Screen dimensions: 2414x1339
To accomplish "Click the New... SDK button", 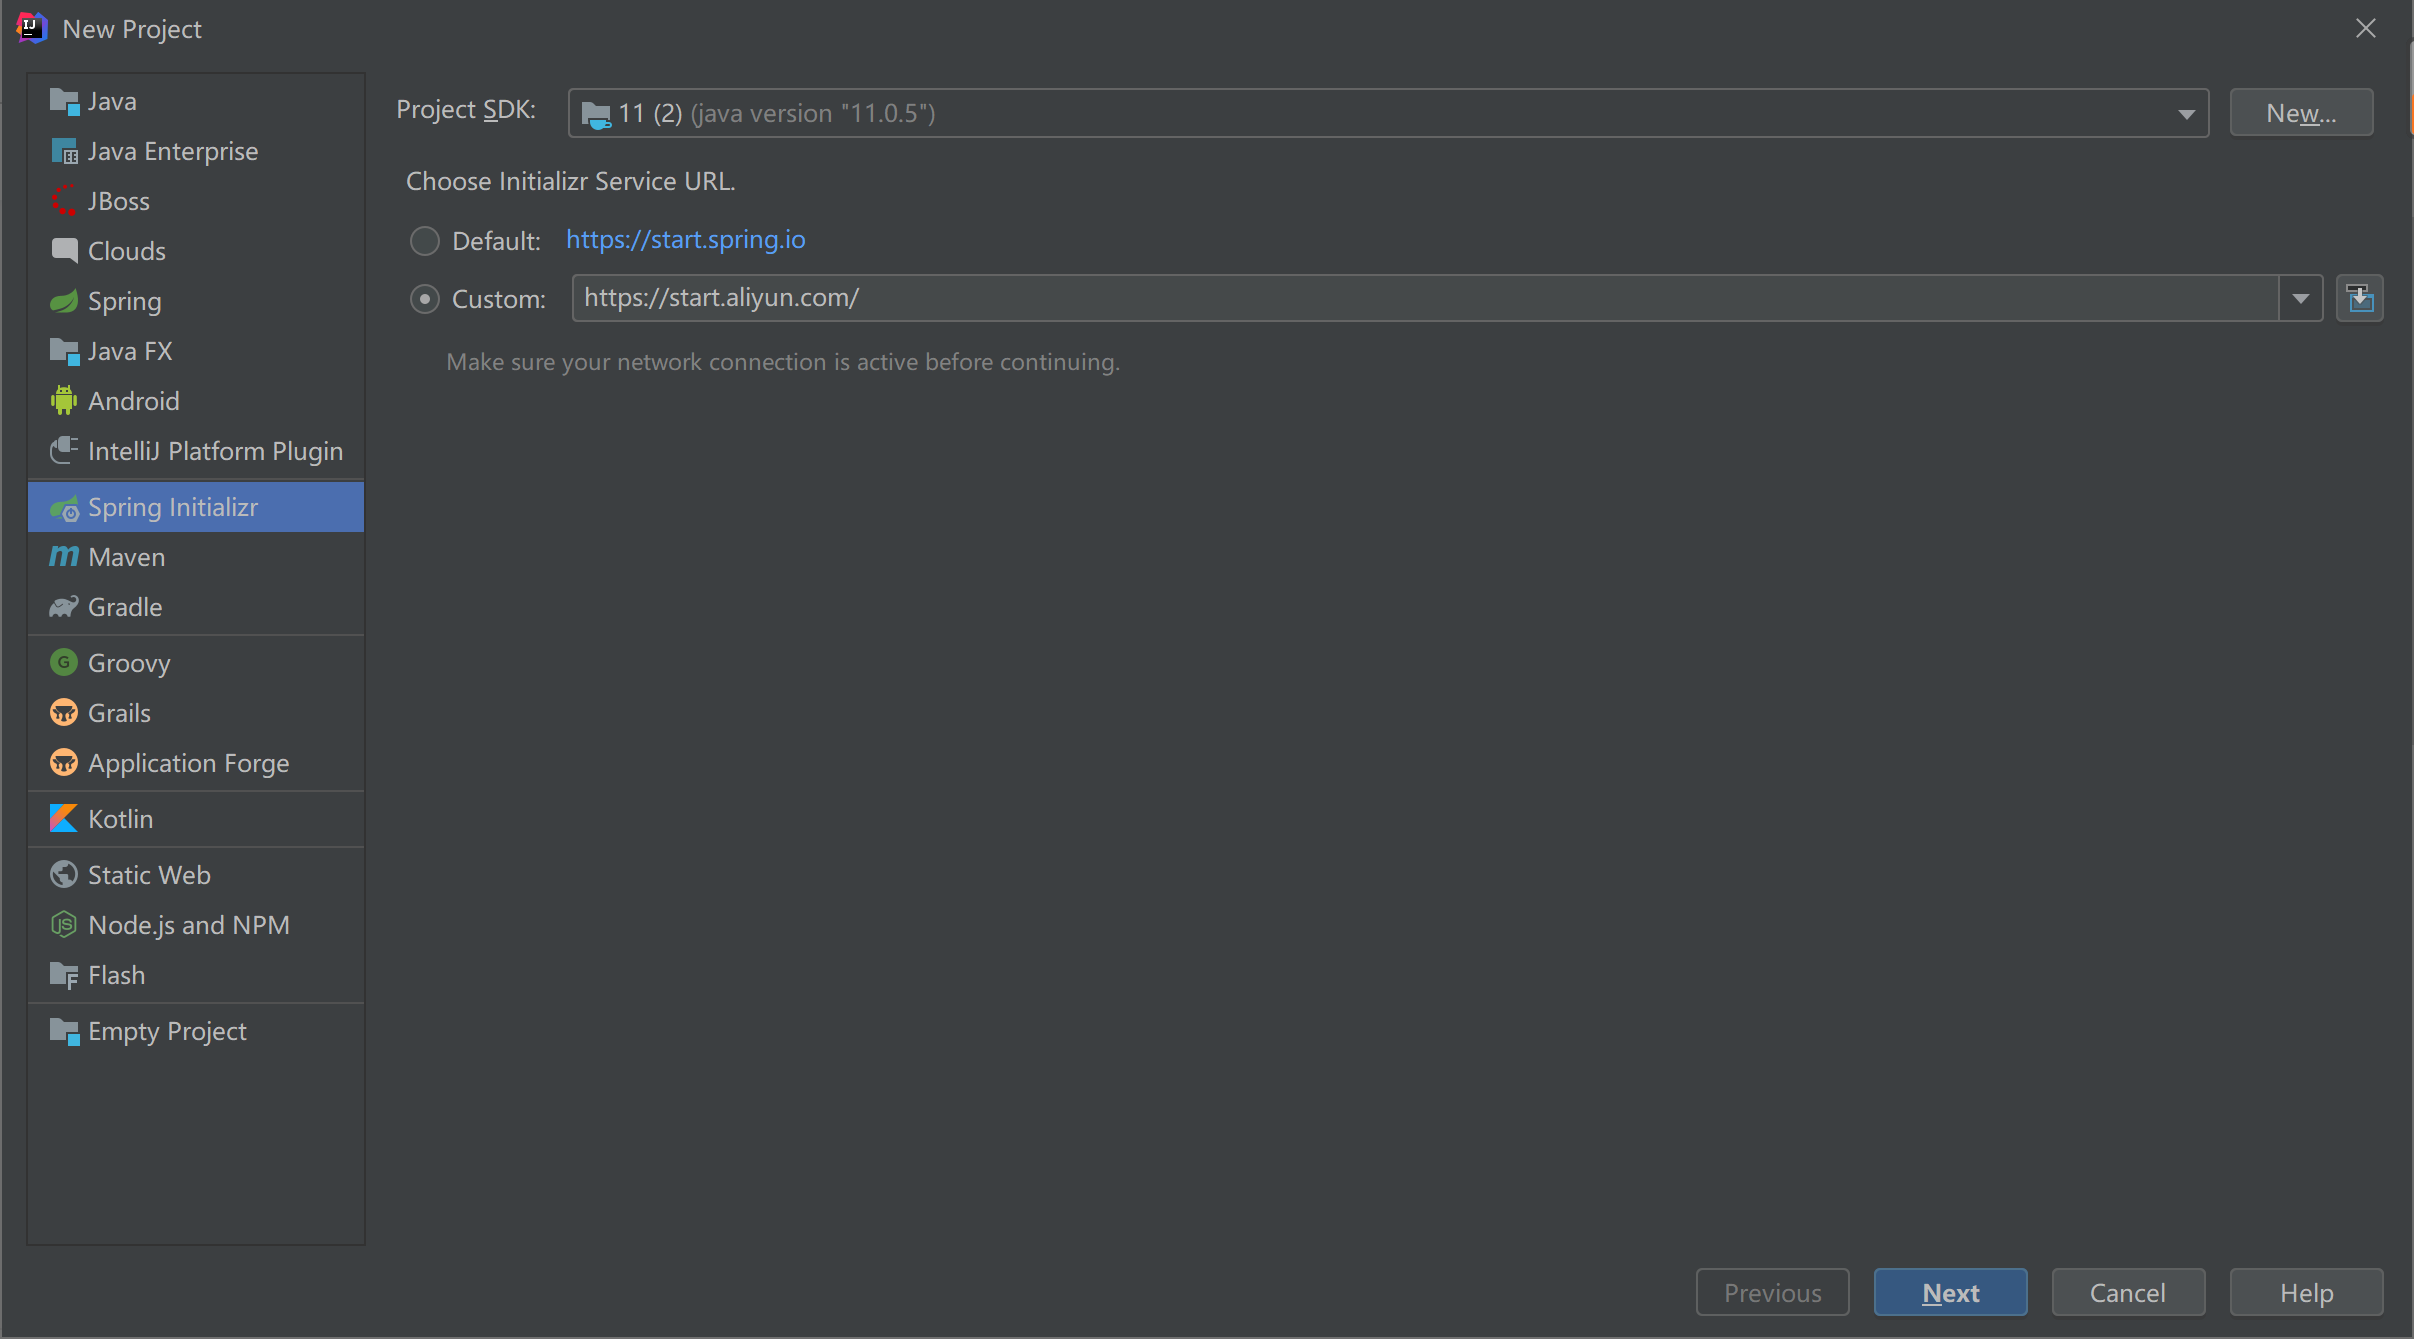I will pyautogui.click(x=2300, y=113).
